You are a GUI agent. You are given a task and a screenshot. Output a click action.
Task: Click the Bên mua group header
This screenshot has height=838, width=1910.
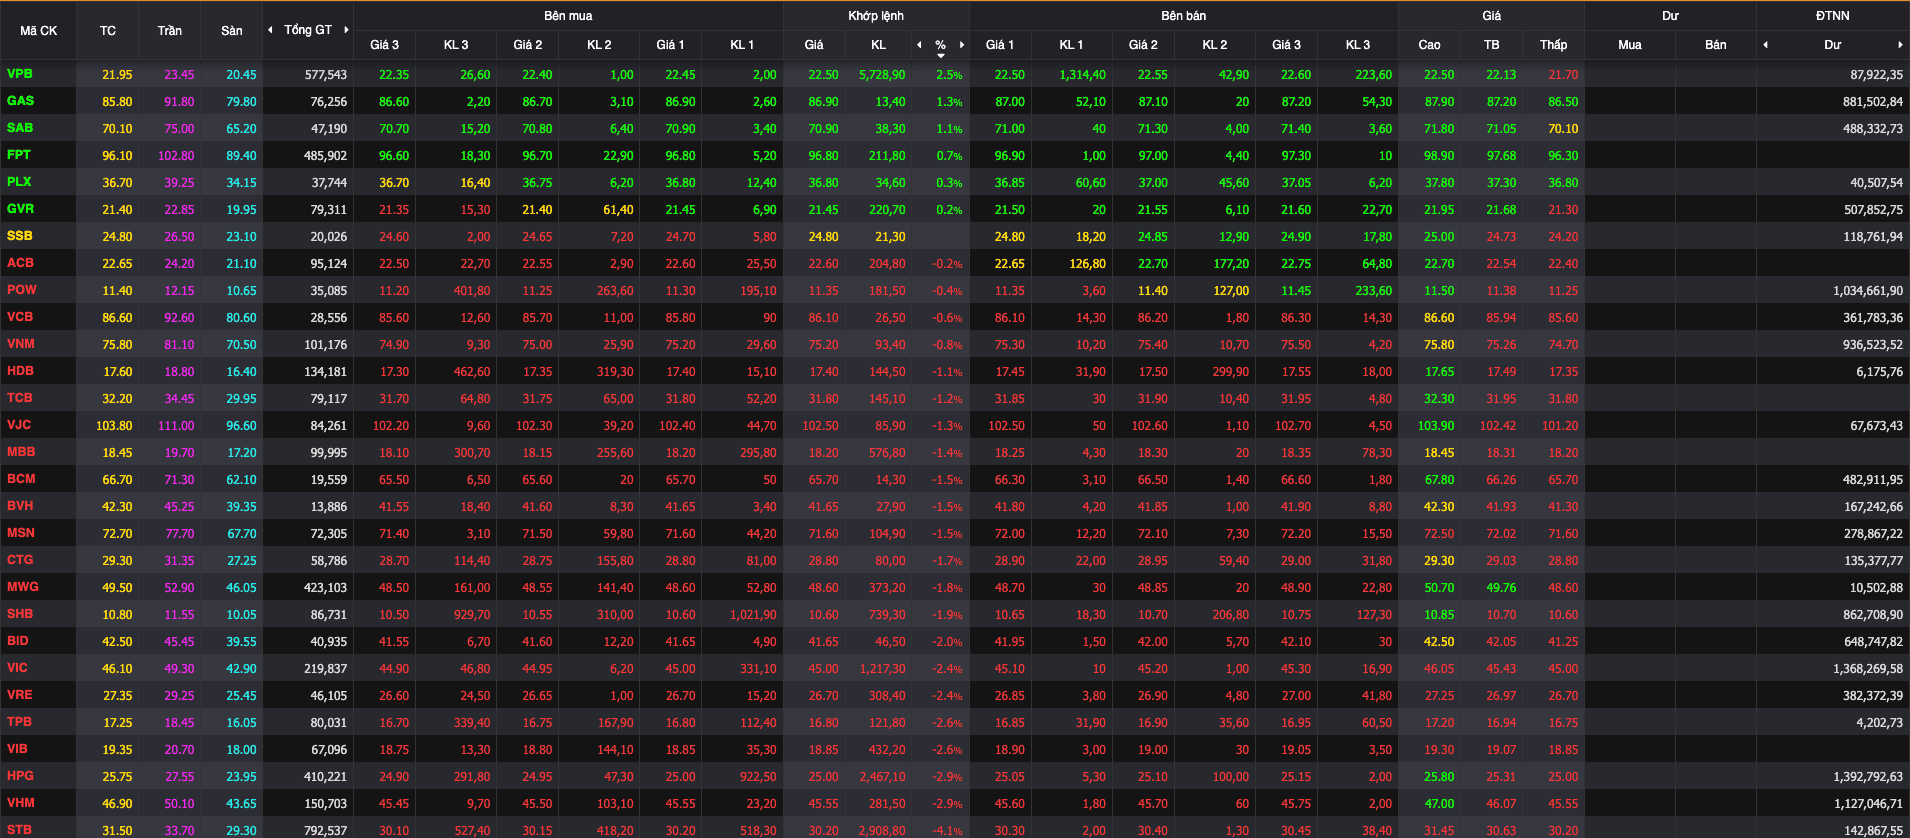click(568, 16)
